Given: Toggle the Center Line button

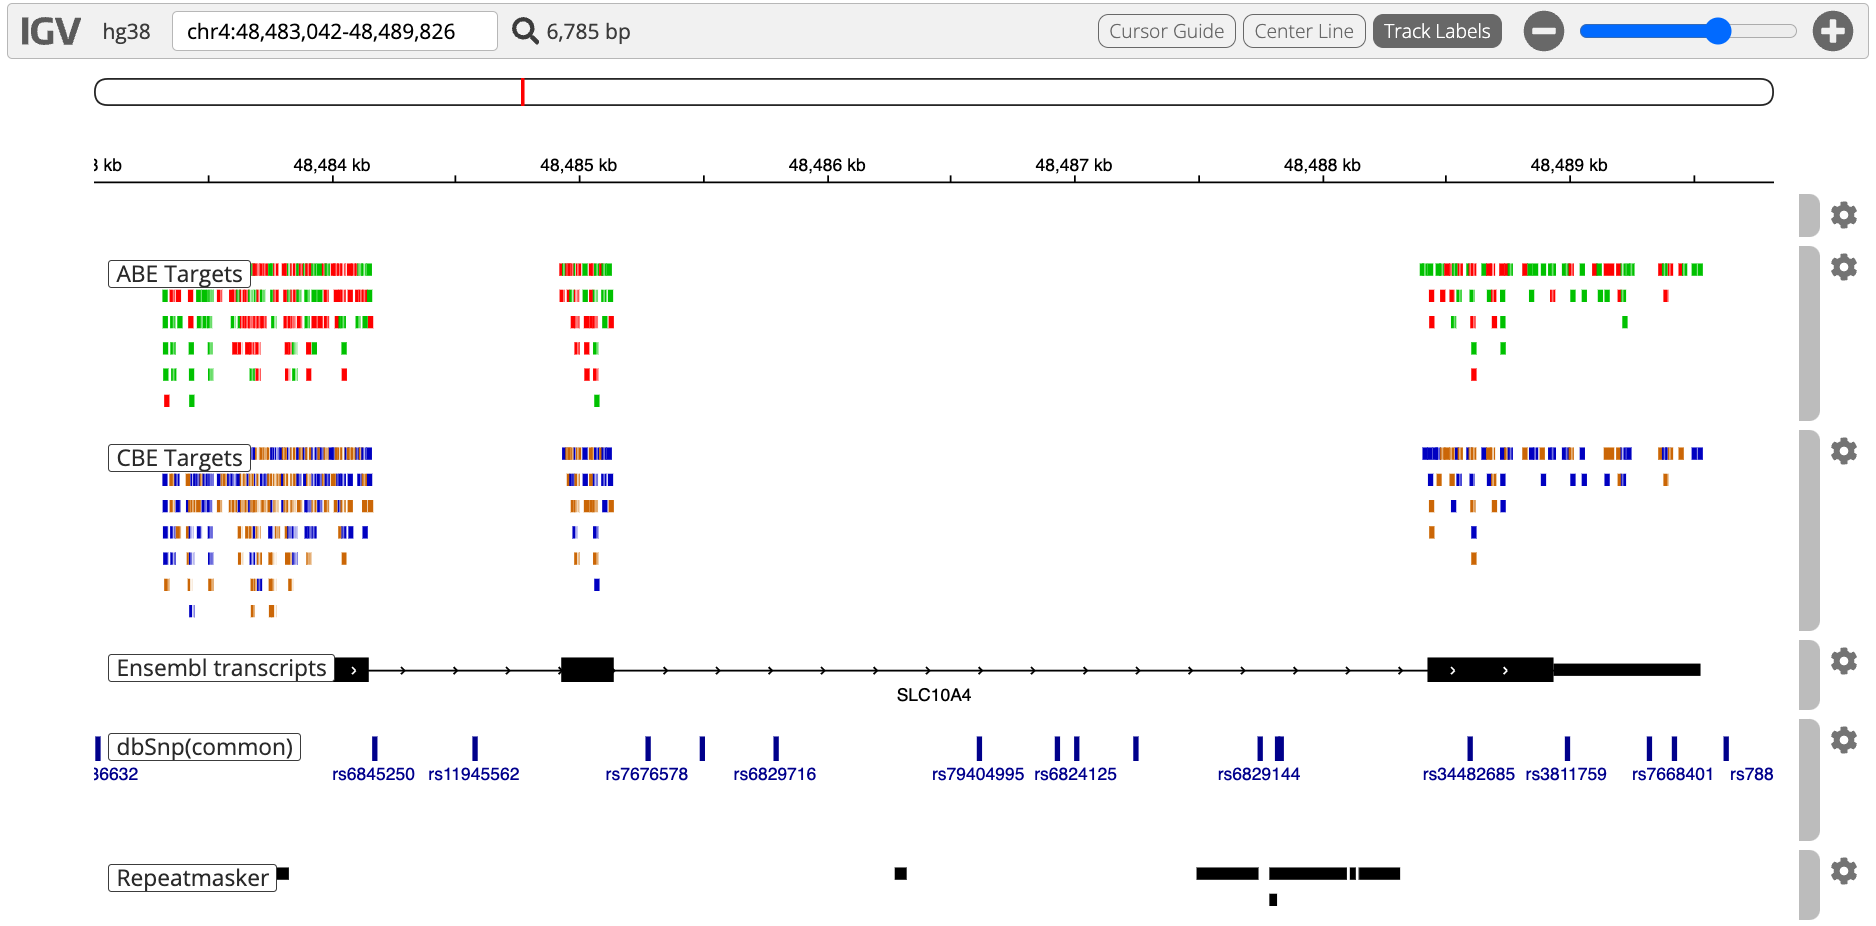Looking at the screenshot, I should [1303, 31].
